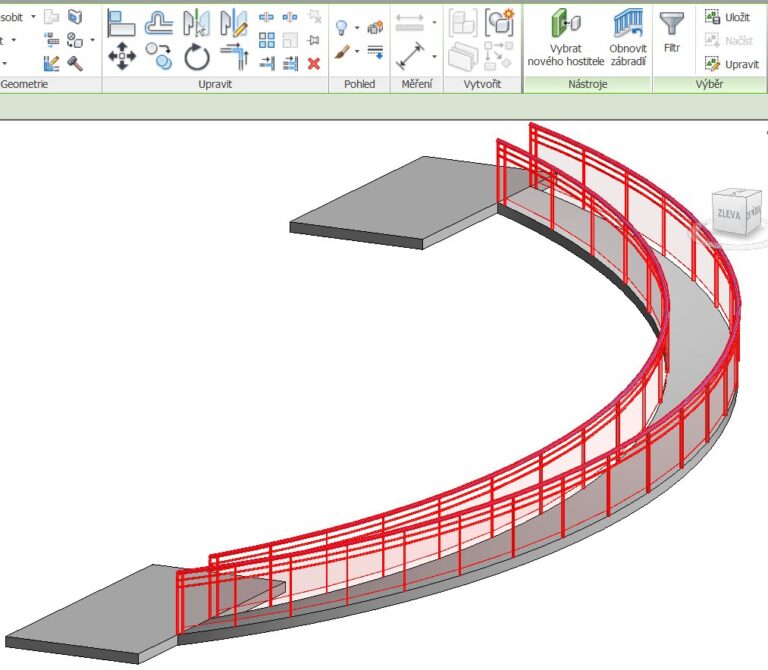Viewport: 768px width, 670px height.
Task: Select the Rotate tool
Action: (x=197, y=56)
